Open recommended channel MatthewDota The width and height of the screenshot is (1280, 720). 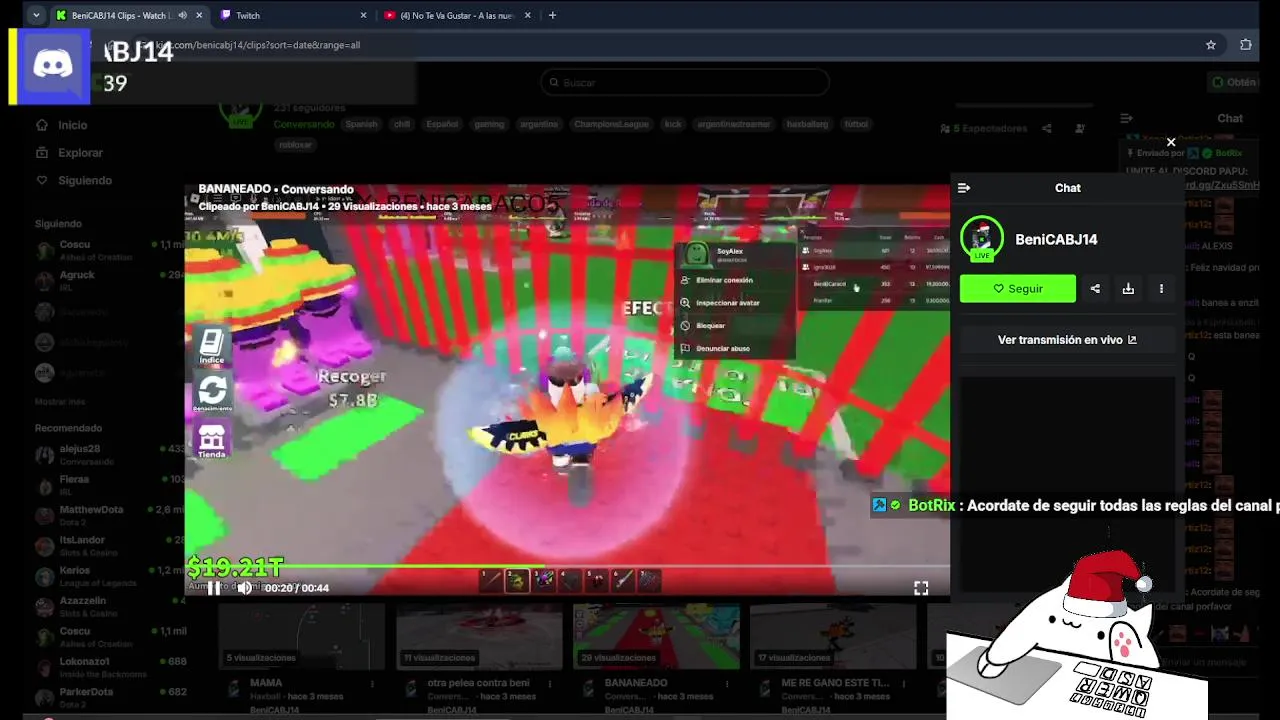(x=110, y=515)
